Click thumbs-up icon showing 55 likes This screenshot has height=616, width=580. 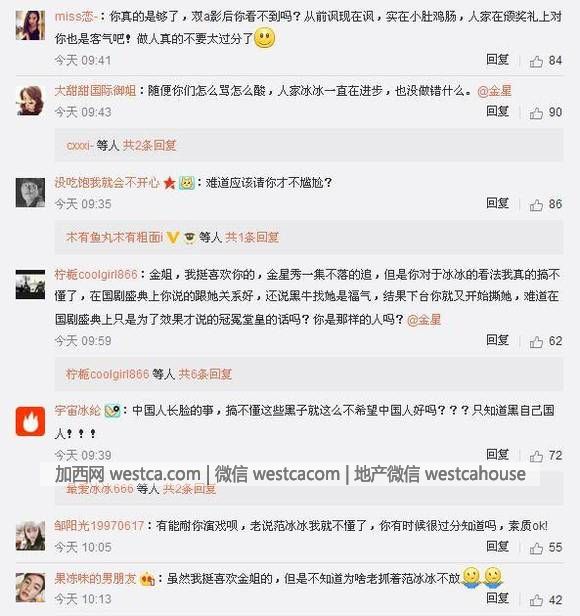(536, 548)
